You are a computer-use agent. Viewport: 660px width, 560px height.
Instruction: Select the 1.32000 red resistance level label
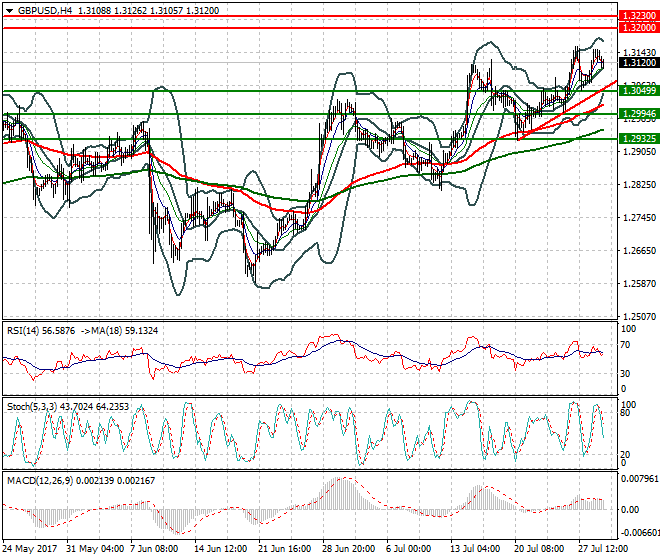click(639, 27)
